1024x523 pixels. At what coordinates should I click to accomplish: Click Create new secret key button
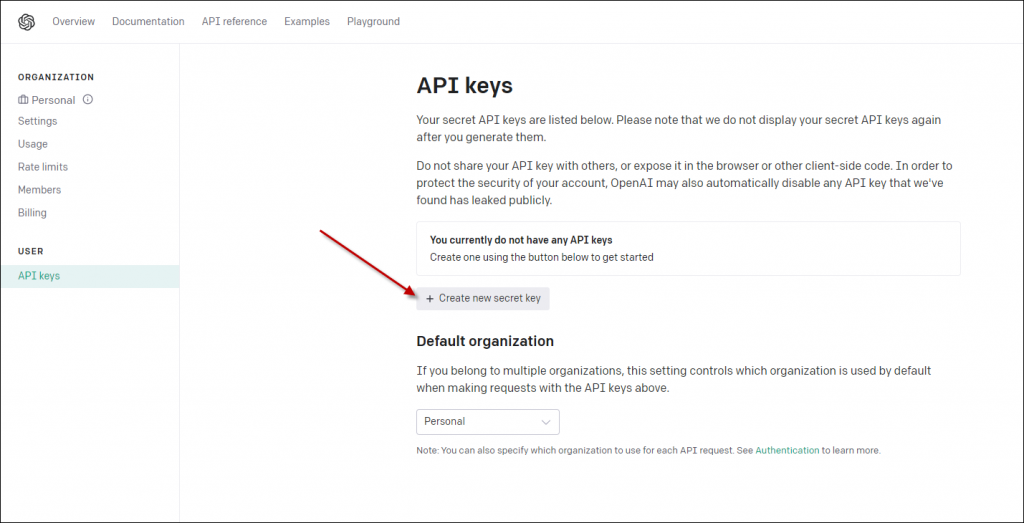(483, 298)
